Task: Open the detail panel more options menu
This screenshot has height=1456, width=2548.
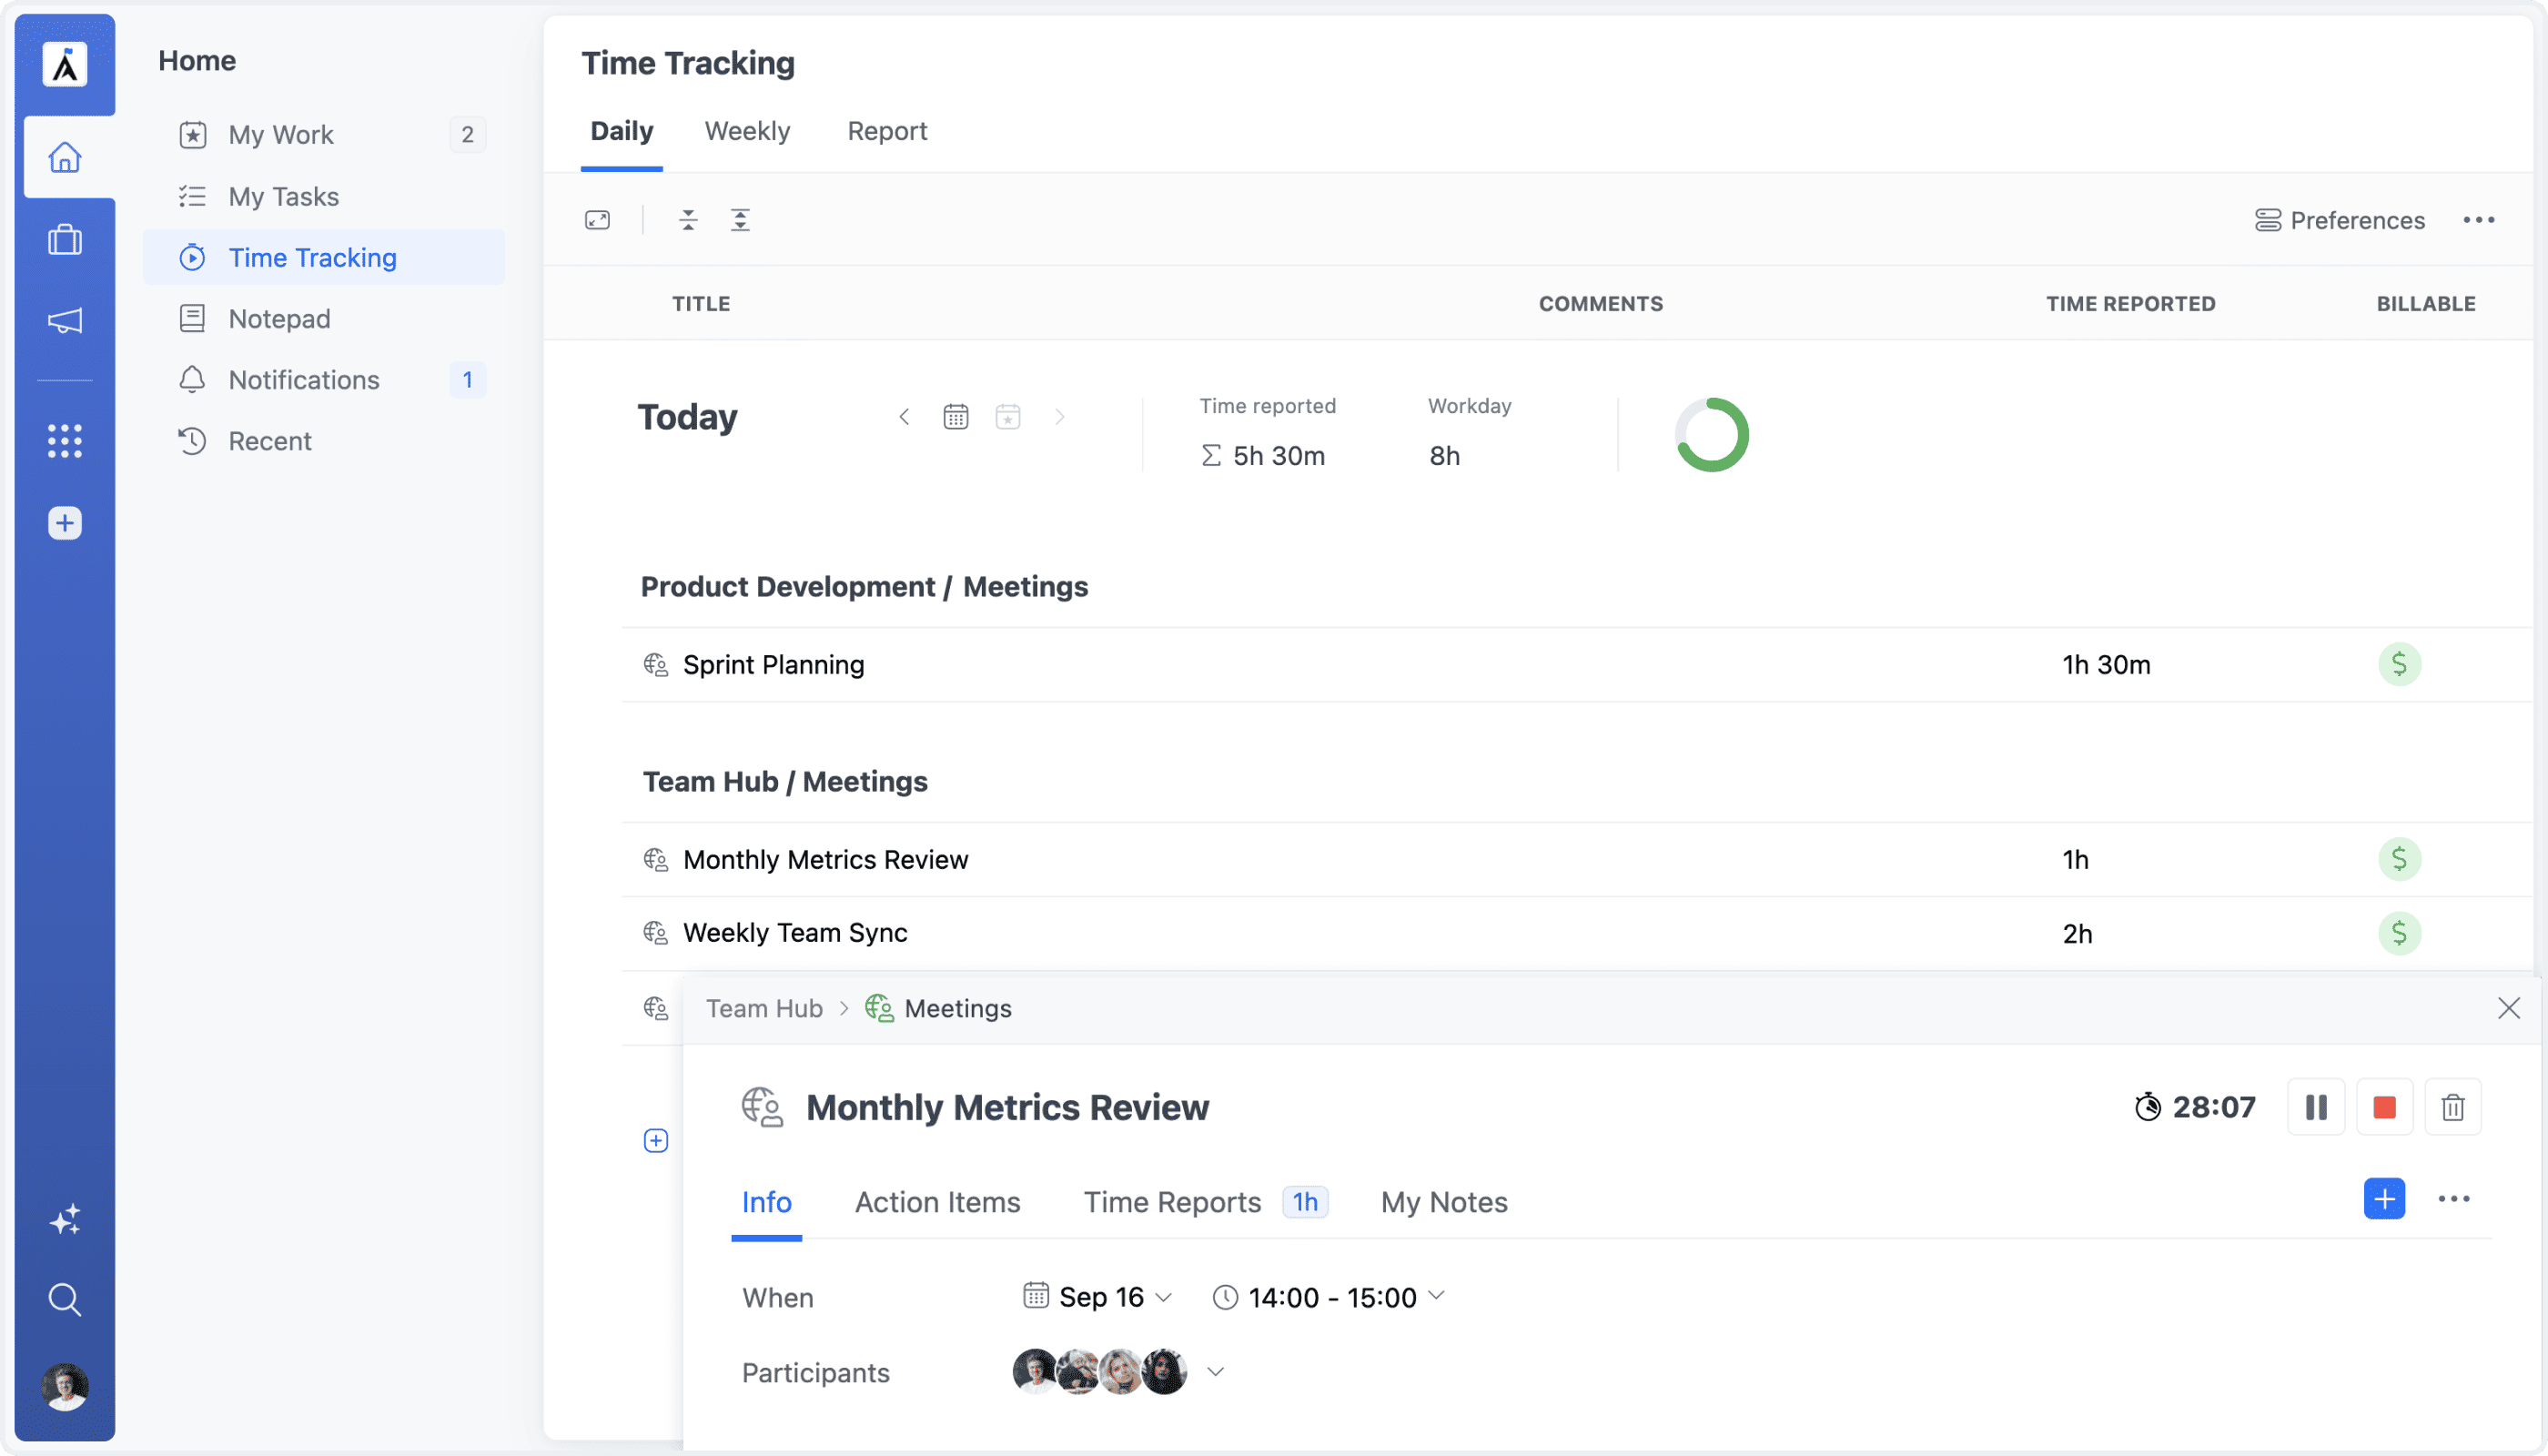Action: pos(2454,1199)
